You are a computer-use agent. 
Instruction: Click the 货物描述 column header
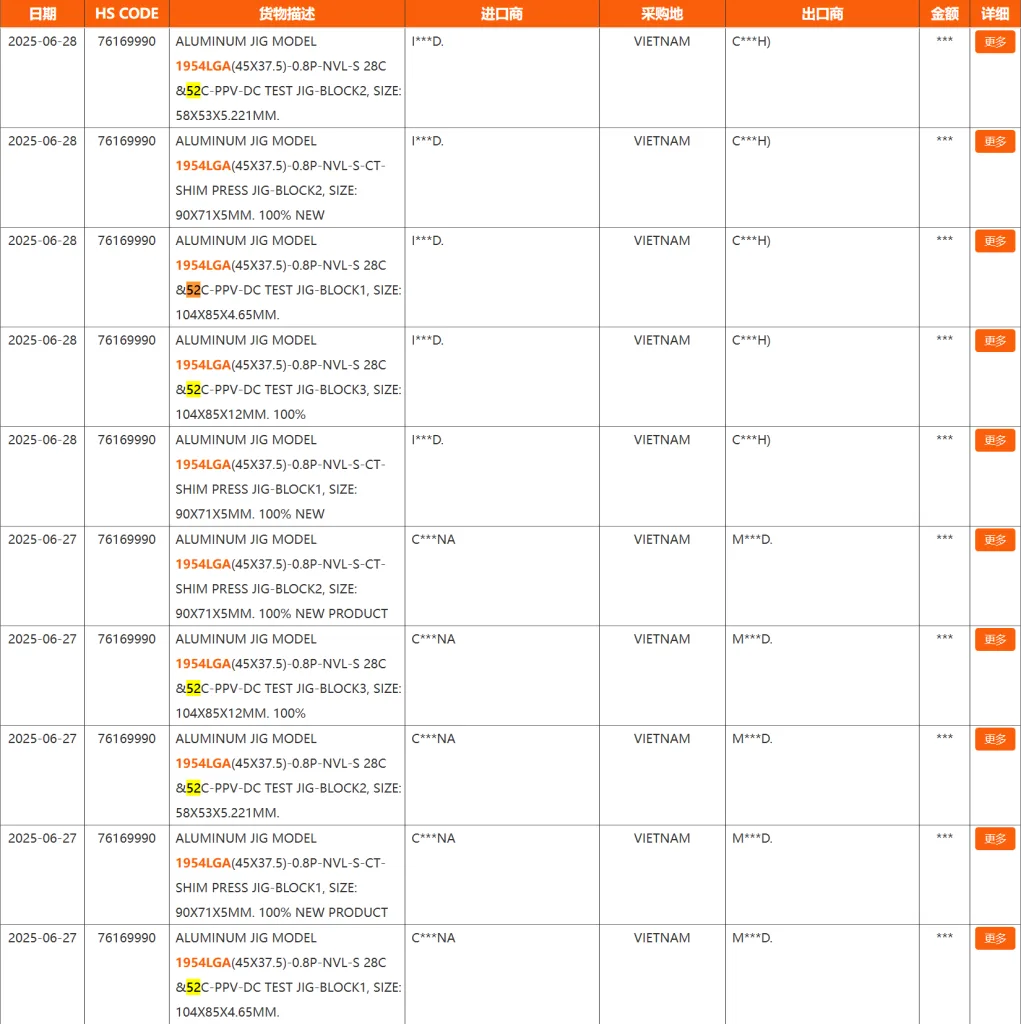click(287, 14)
